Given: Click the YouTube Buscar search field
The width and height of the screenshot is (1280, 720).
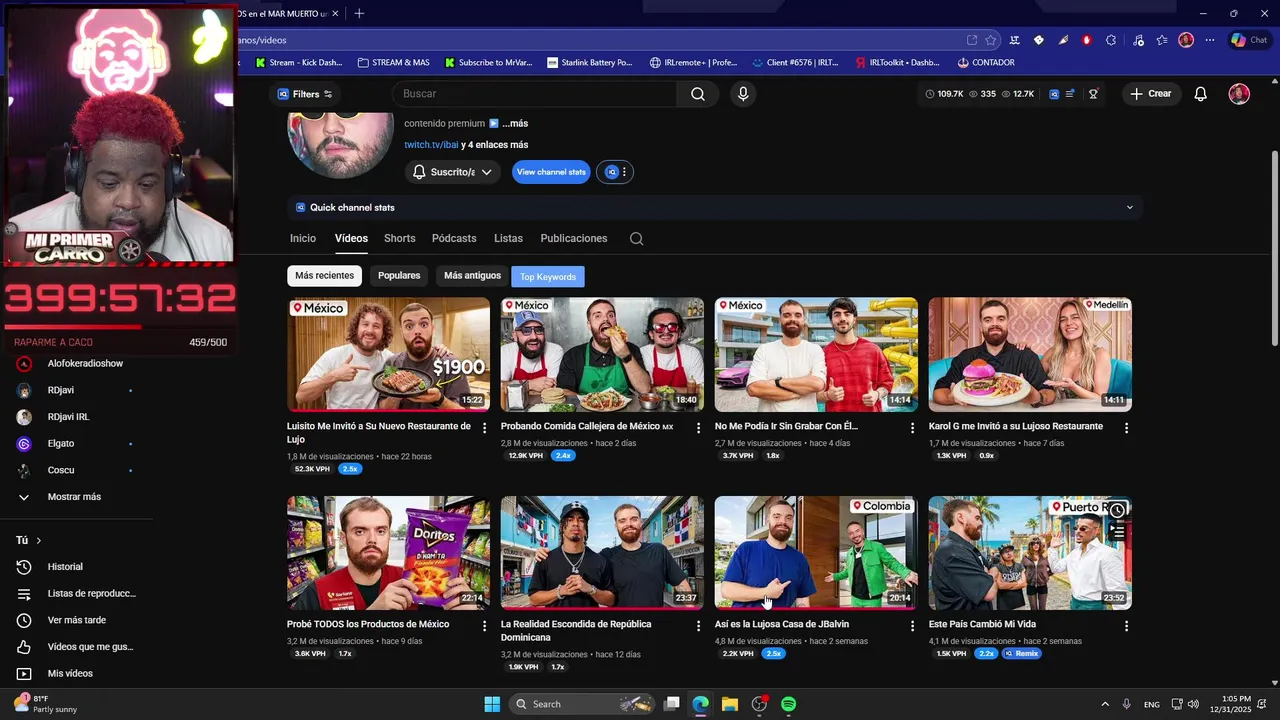Looking at the screenshot, I should [x=535, y=94].
